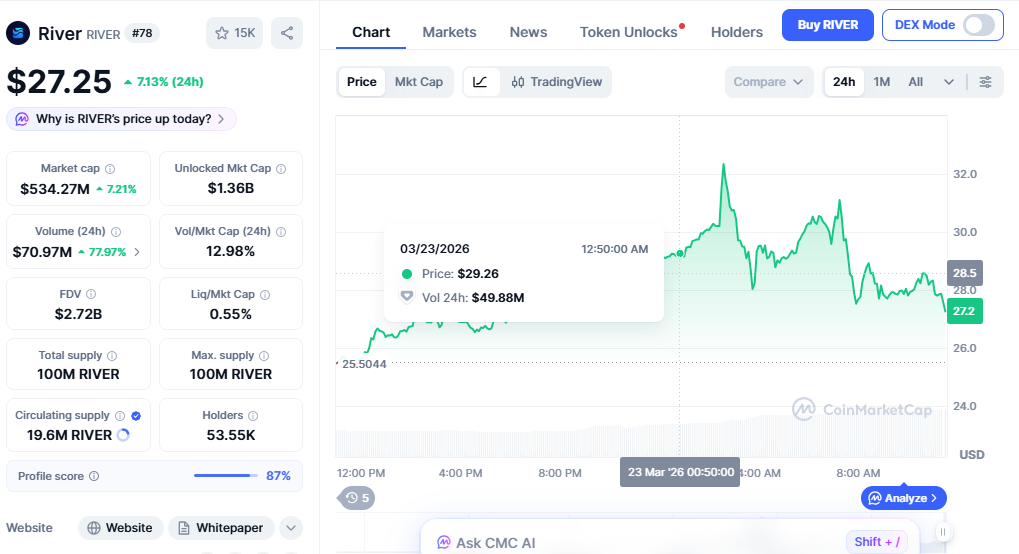1019x554 pixels.
Task: Open the Whitepaper link
Action: (222, 528)
